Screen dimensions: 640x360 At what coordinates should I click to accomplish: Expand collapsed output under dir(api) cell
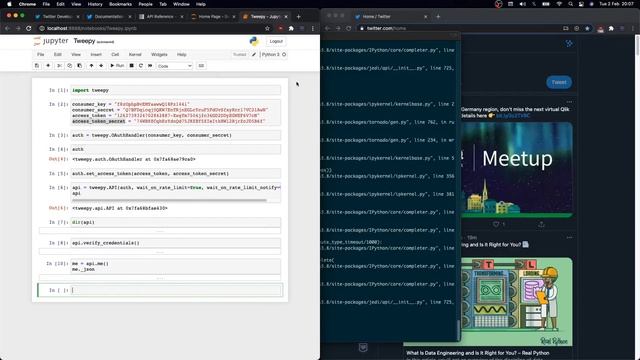coord(160,231)
